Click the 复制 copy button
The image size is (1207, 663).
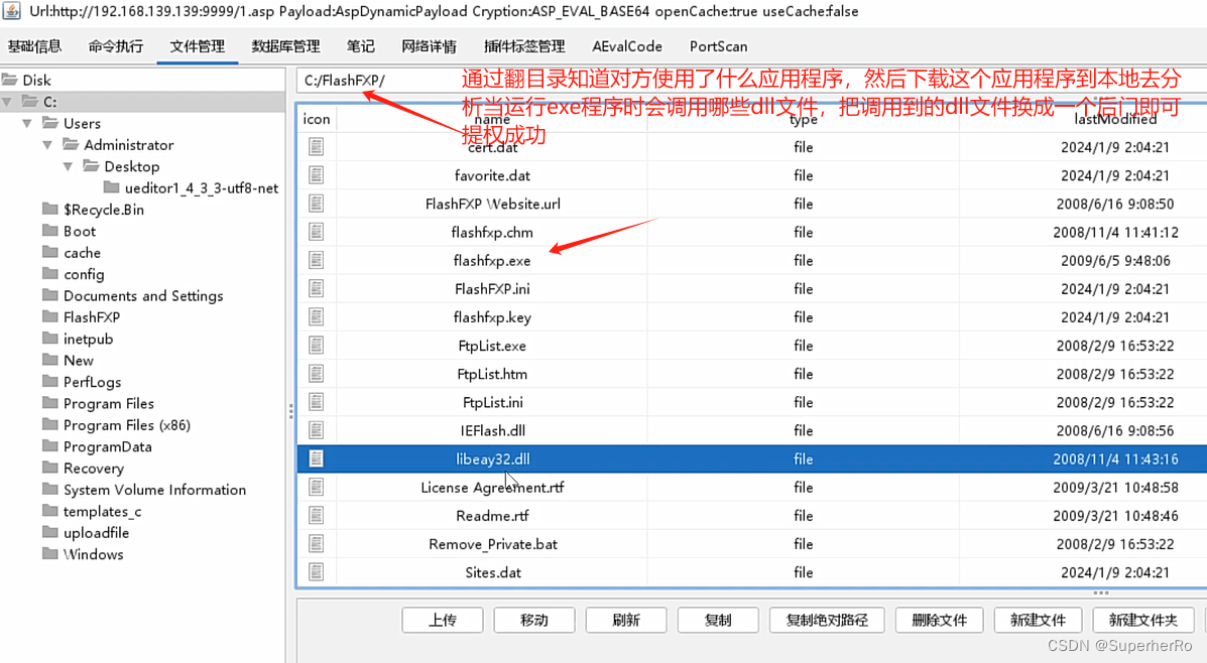pyautogui.click(x=718, y=620)
